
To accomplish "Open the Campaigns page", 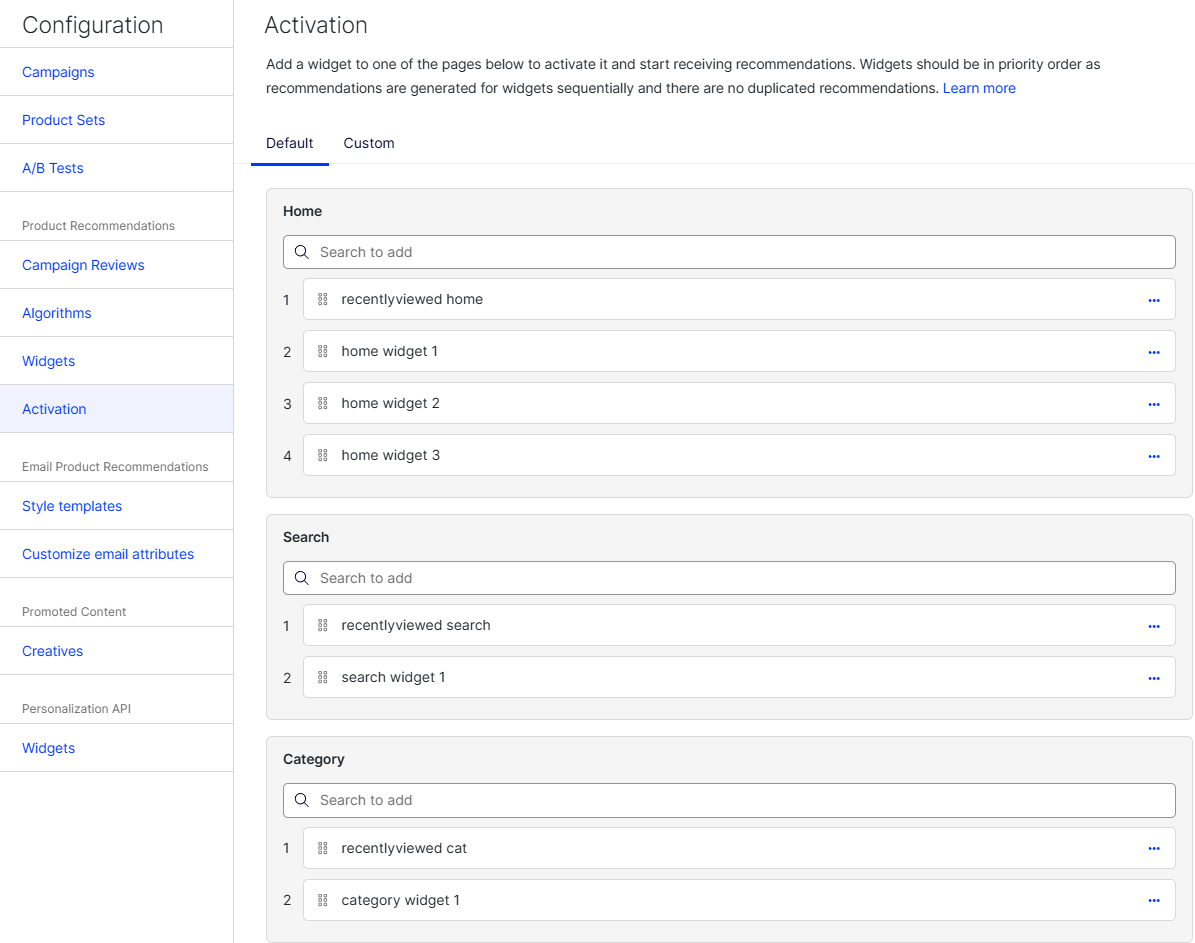I will [58, 72].
